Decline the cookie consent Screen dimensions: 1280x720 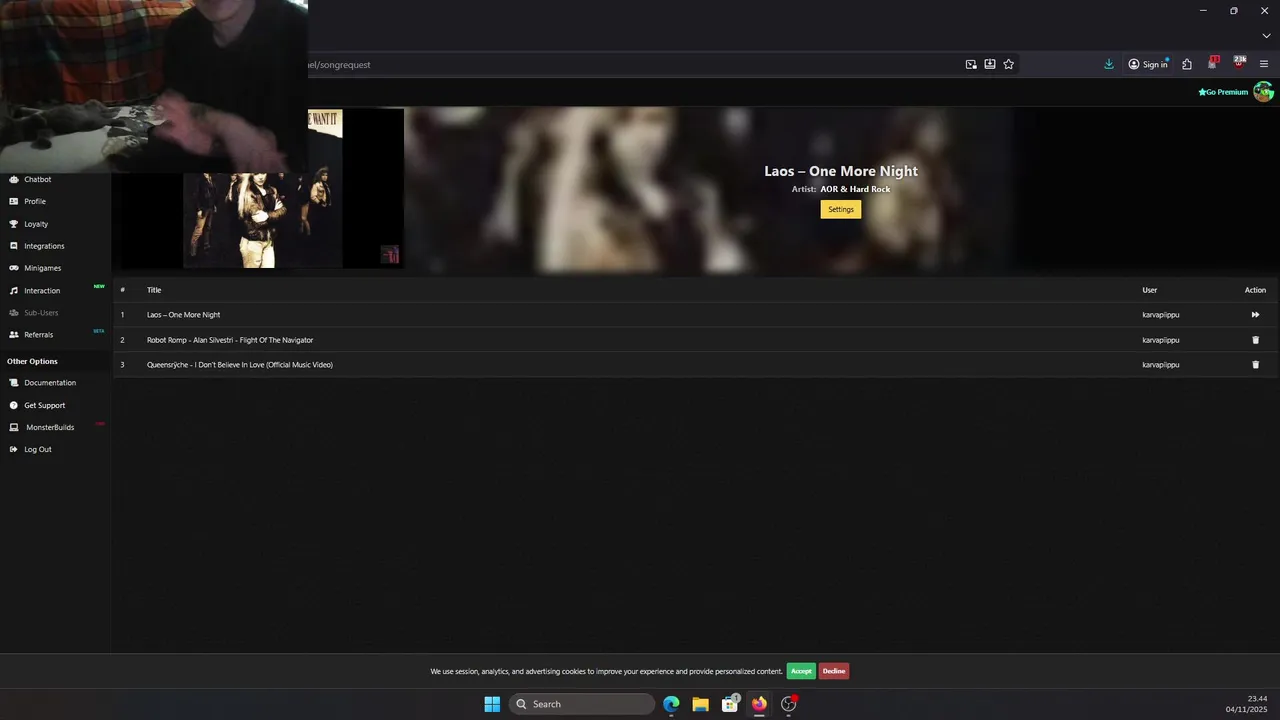tap(834, 671)
